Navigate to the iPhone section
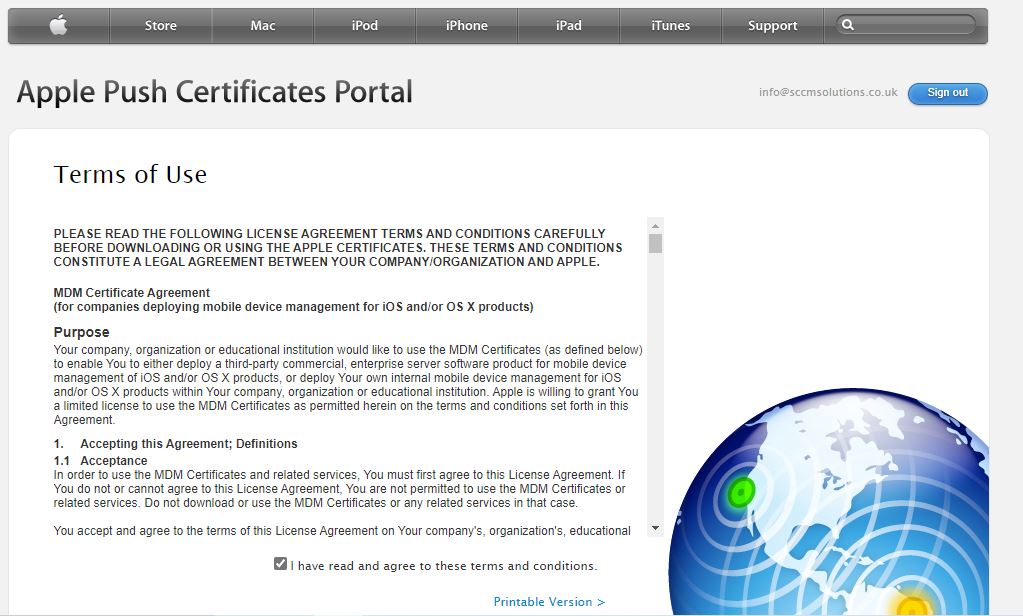This screenshot has height=616, width=1023. click(467, 26)
